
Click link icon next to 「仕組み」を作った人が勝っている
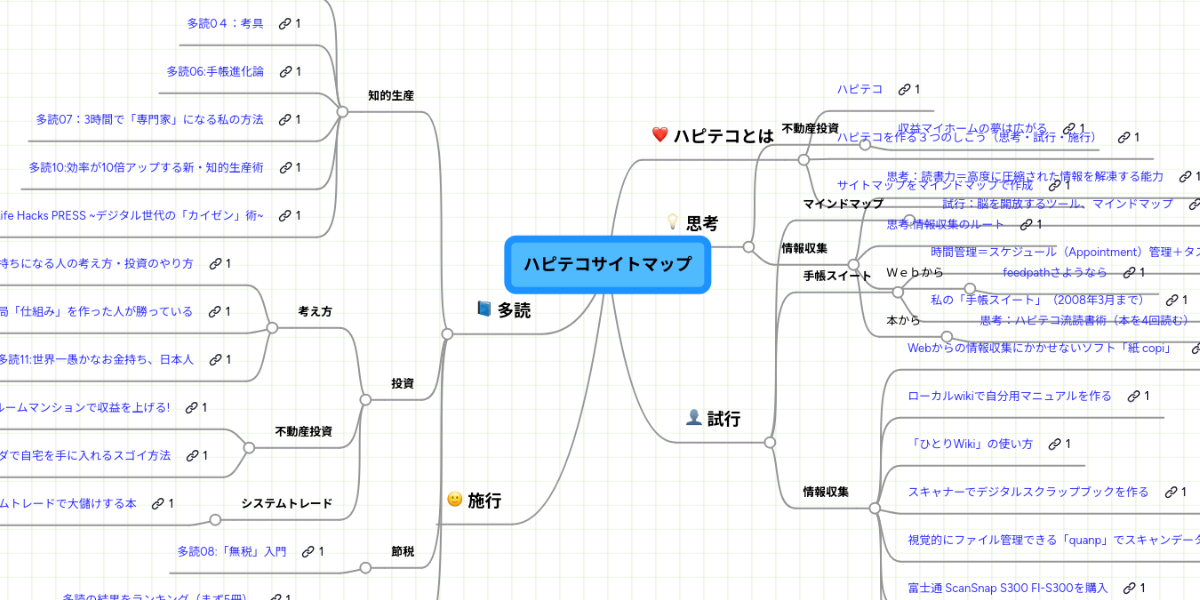tap(214, 311)
